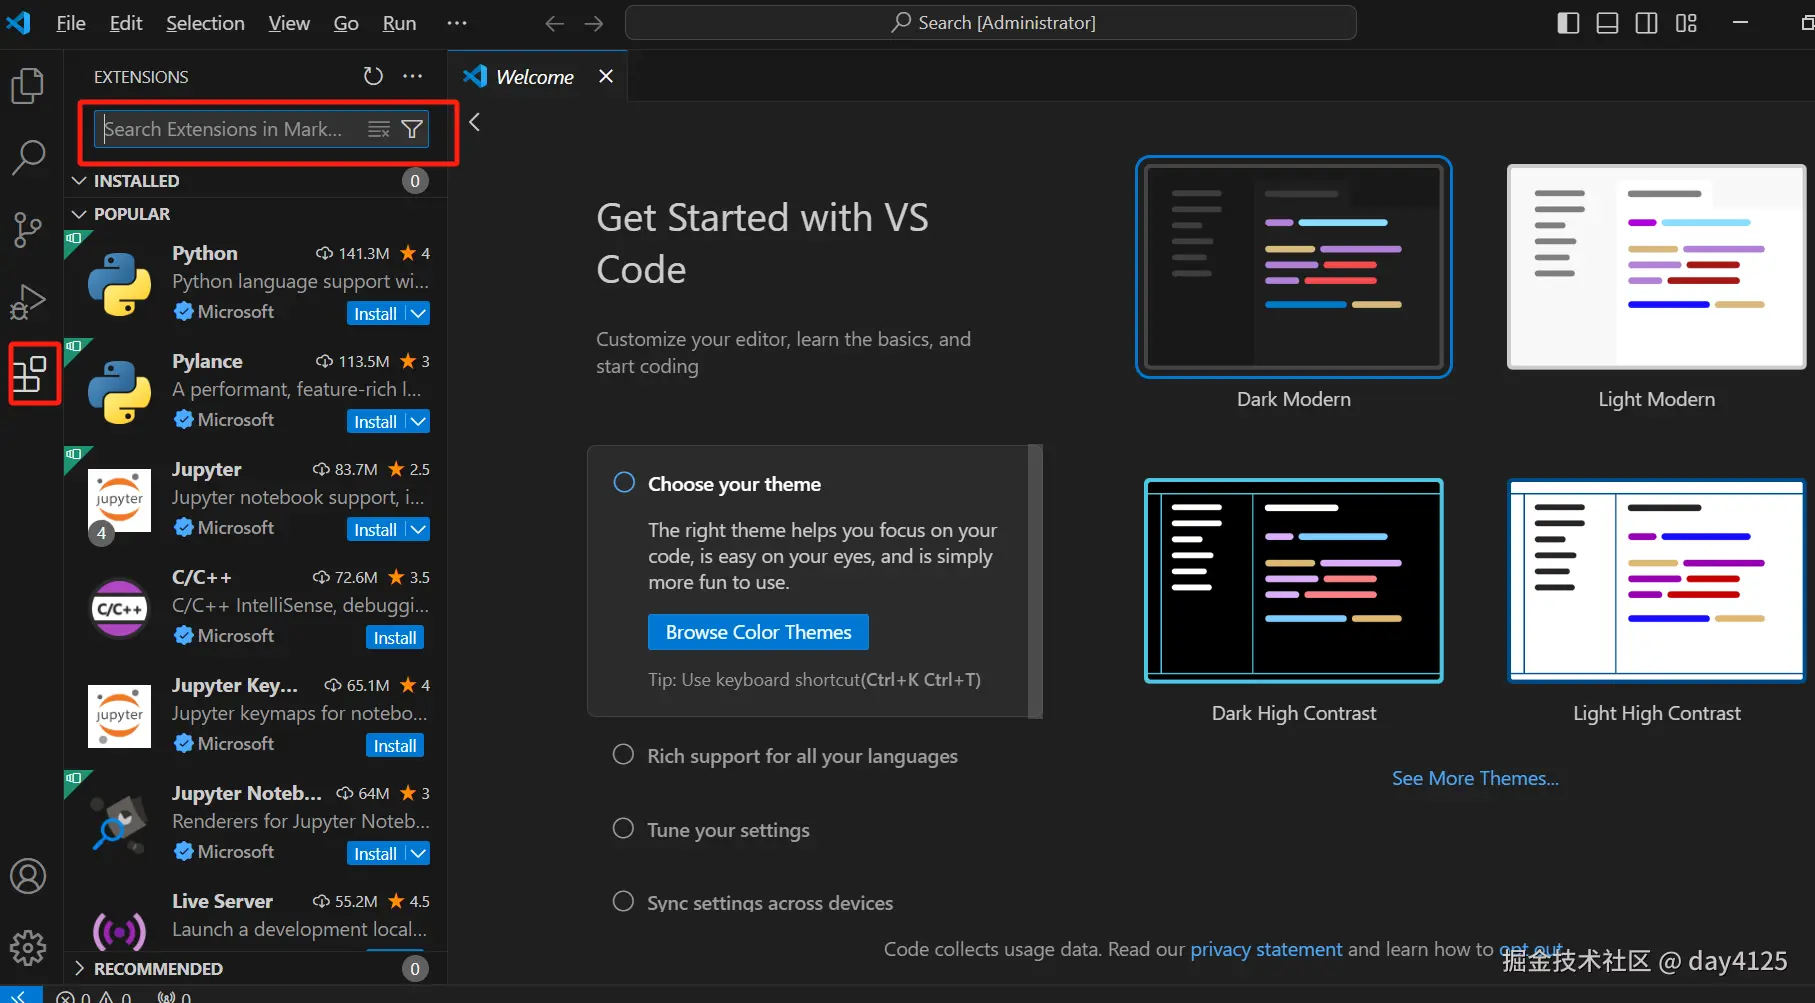Select the Tune your settings step

point(623,829)
